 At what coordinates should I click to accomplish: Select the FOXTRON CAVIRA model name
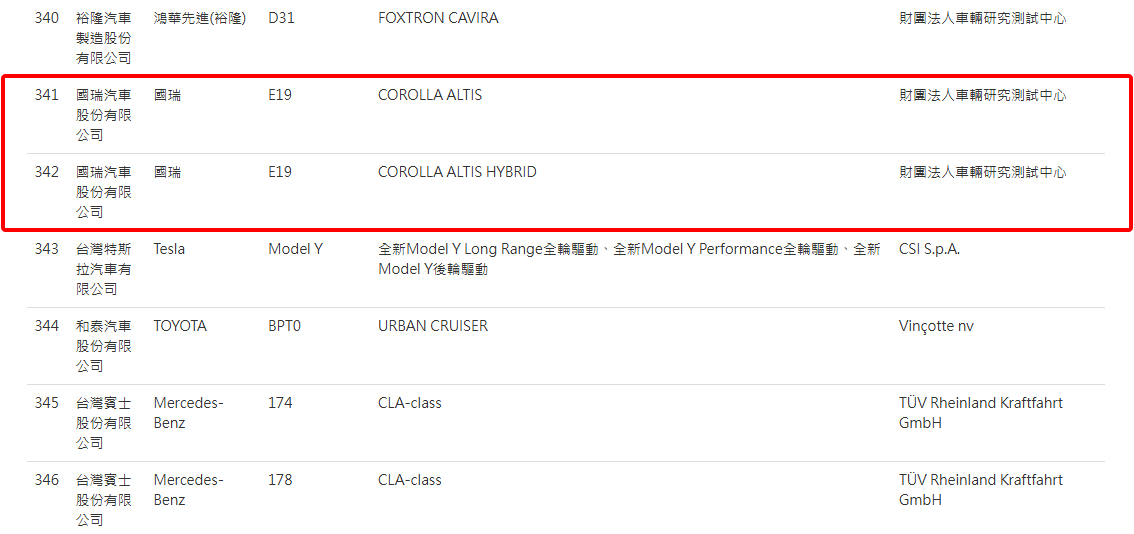pyautogui.click(x=438, y=18)
